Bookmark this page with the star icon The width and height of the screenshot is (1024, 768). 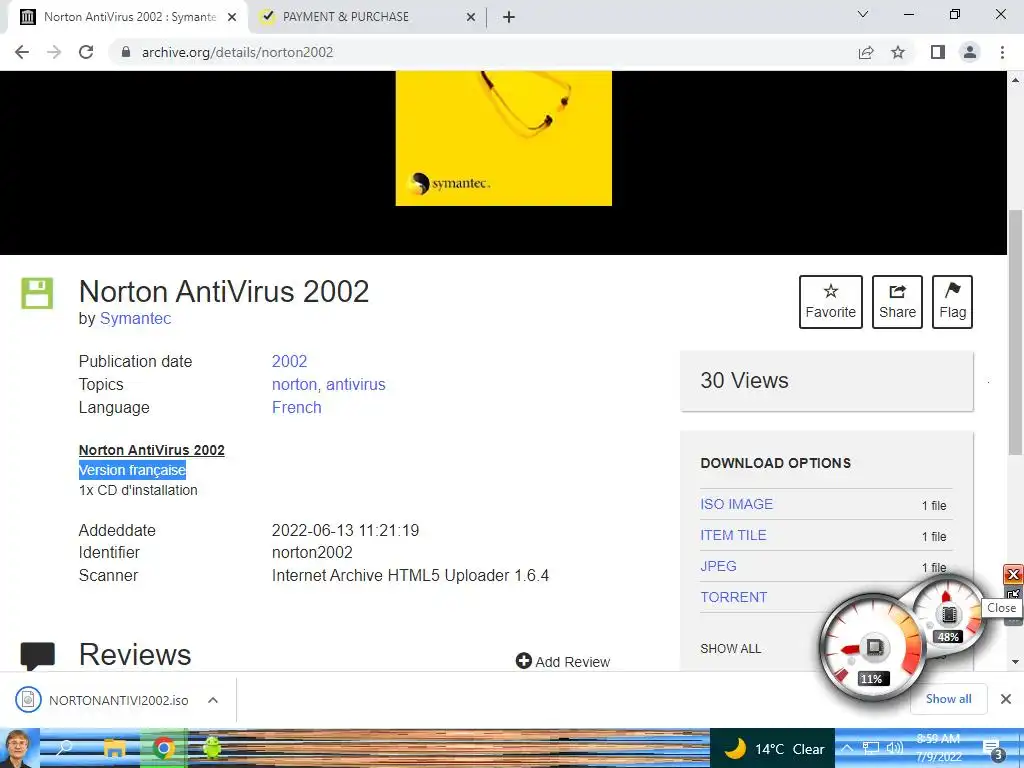pyautogui.click(x=898, y=52)
